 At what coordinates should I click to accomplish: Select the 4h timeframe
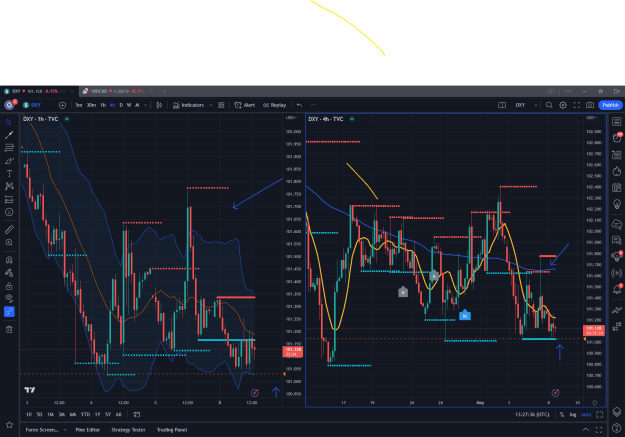click(112, 105)
